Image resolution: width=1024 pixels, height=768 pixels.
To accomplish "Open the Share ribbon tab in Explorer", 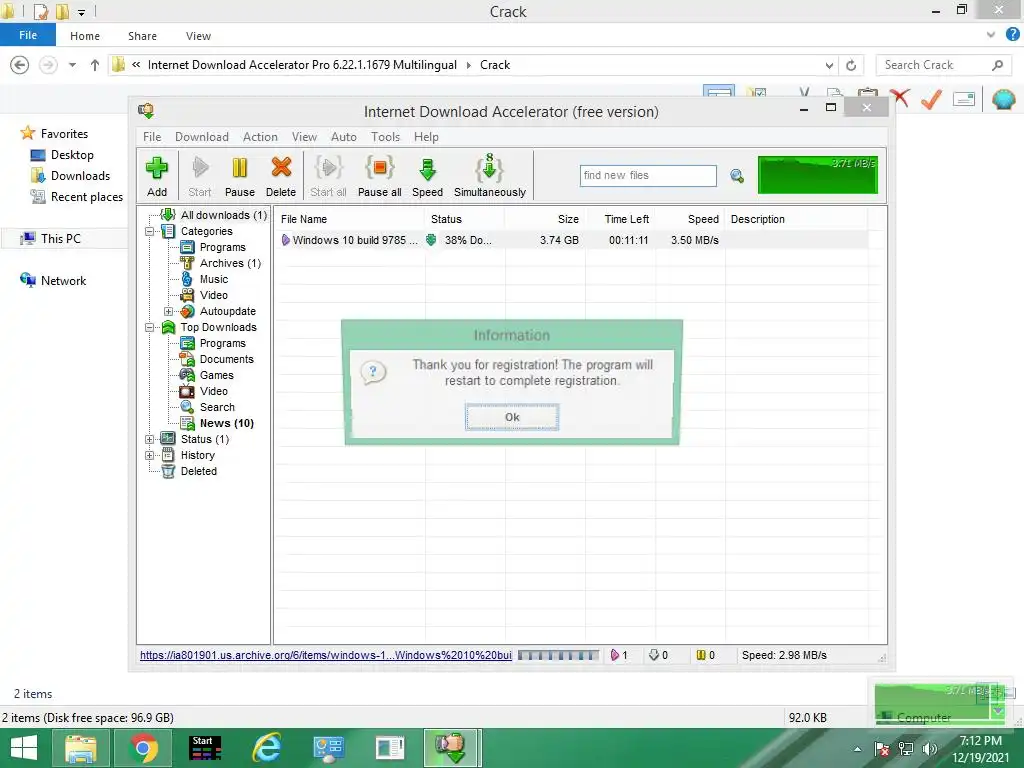I will (x=142, y=36).
